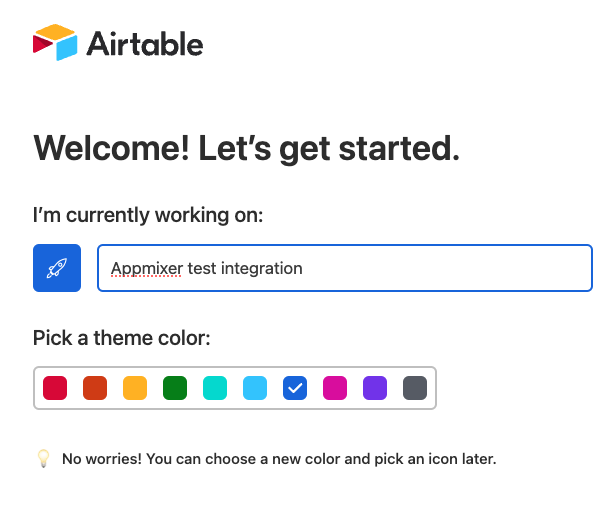Choose the gray theme color
The image size is (610, 528).
pos(415,387)
